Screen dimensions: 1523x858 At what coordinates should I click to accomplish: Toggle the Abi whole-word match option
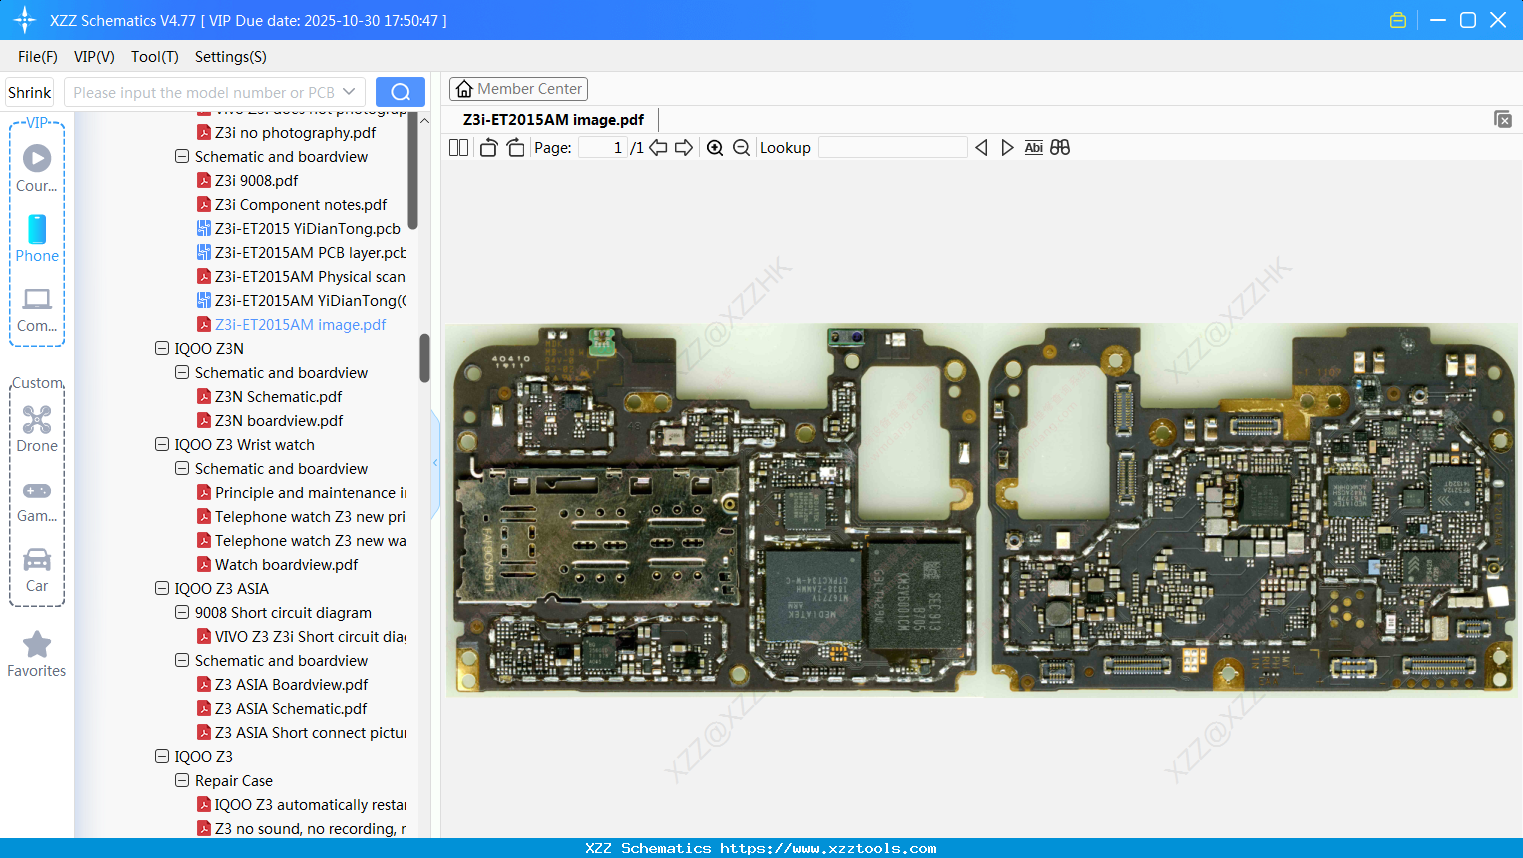click(1034, 148)
